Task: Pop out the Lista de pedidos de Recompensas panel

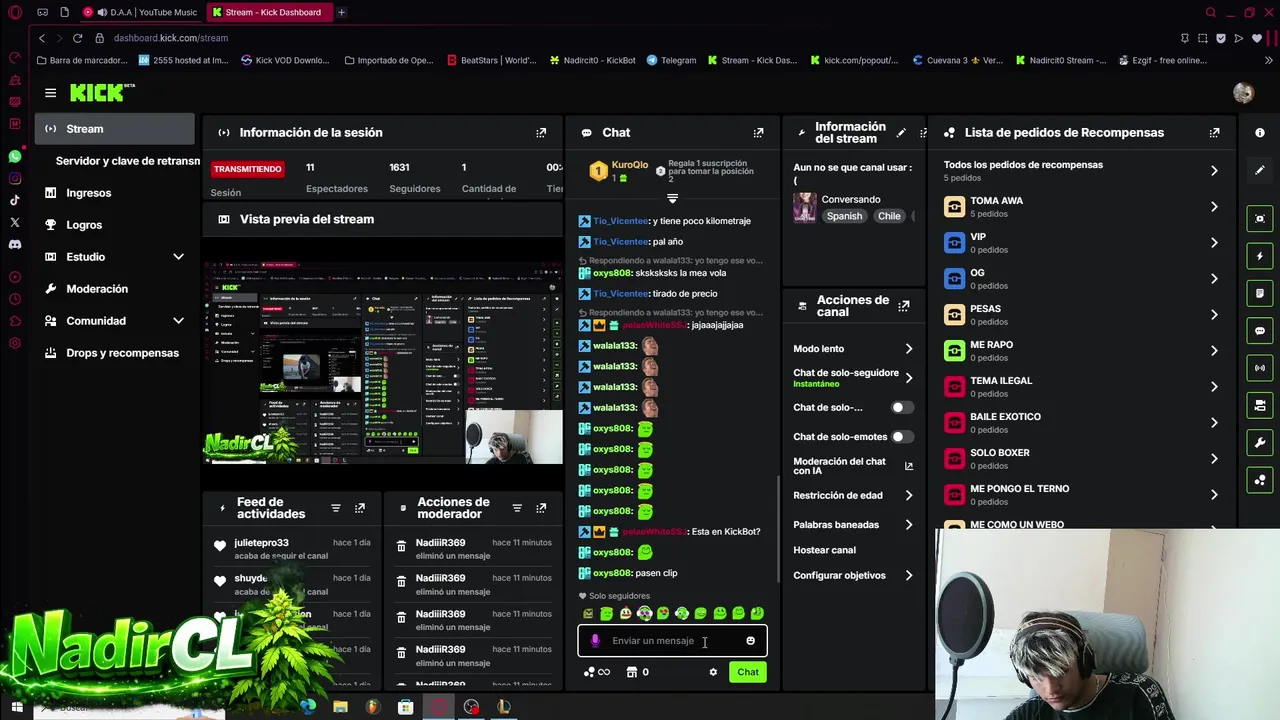Action: (x=1214, y=132)
